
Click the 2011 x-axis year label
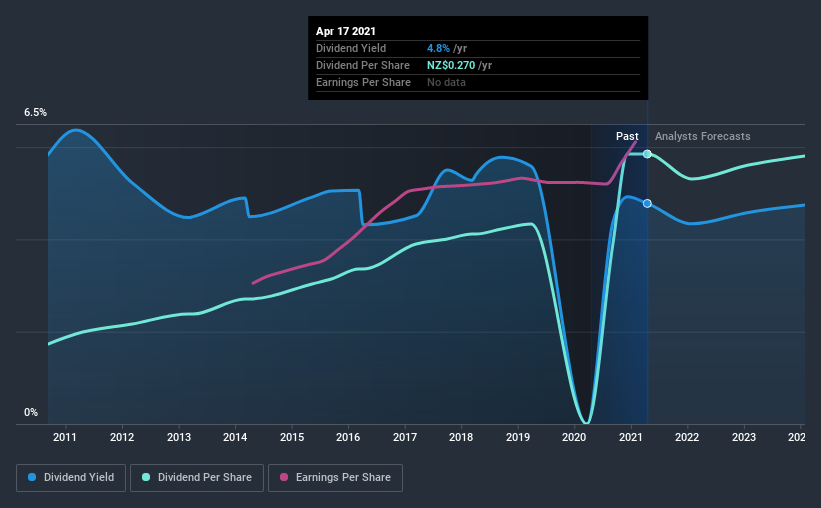point(65,437)
